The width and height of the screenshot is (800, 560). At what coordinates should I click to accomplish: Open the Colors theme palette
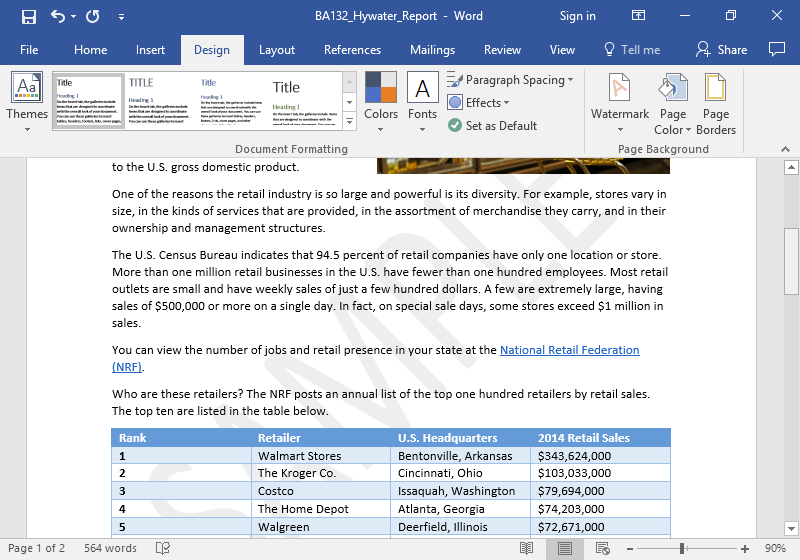click(380, 99)
